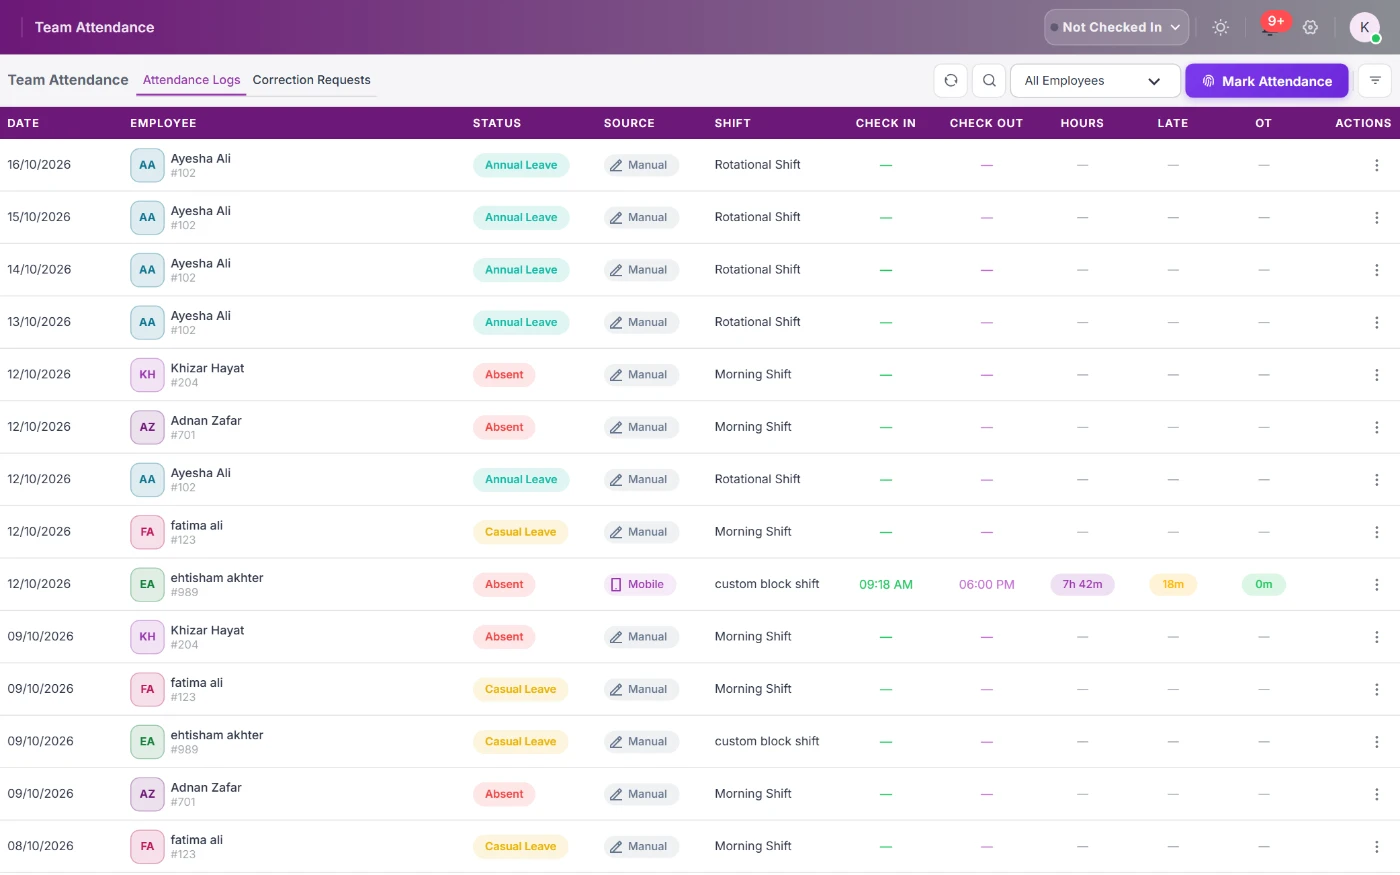The height and width of the screenshot is (875, 1400).
Task: Open the All Employees dropdown
Action: coord(1095,81)
